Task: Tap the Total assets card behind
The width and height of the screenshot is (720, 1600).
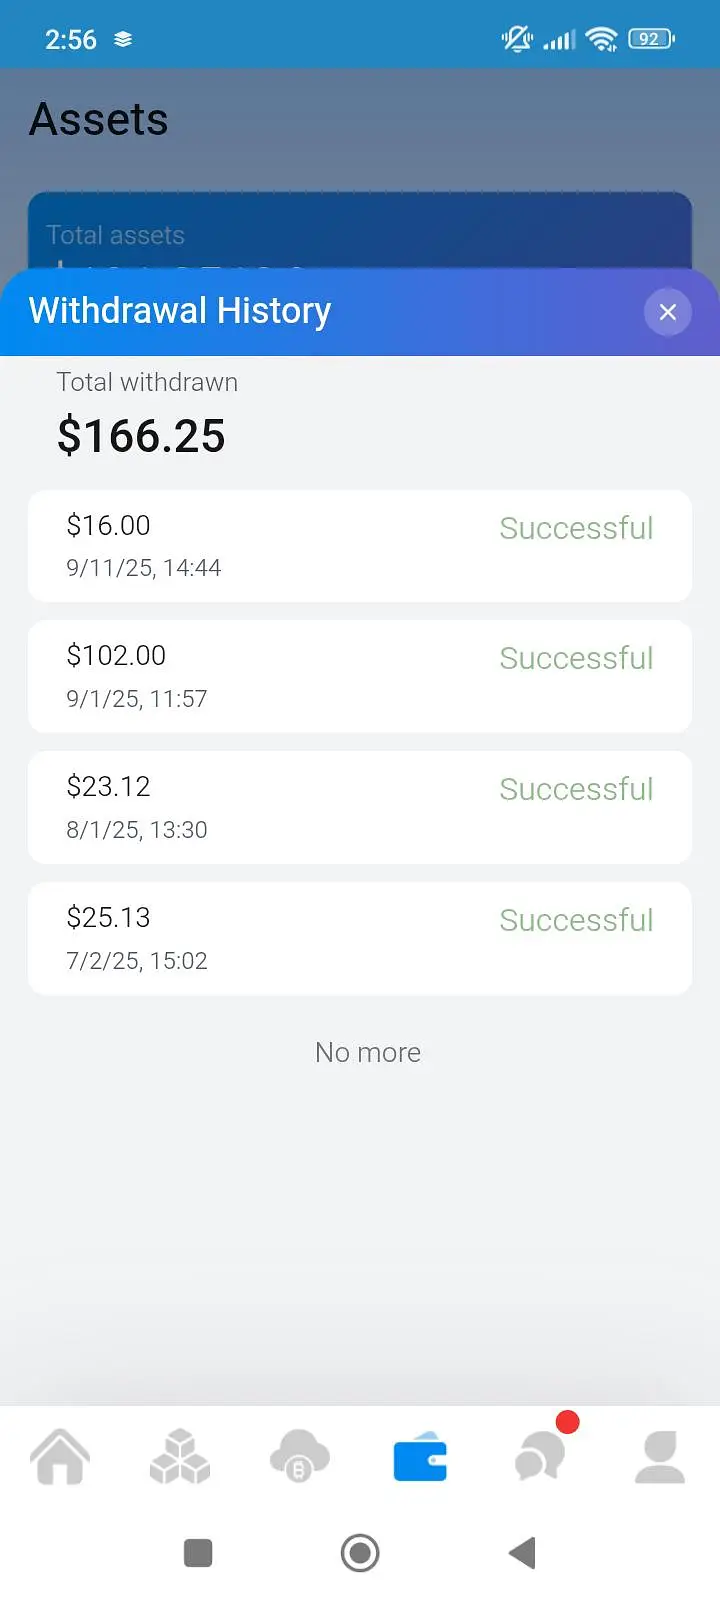Action: tap(359, 232)
